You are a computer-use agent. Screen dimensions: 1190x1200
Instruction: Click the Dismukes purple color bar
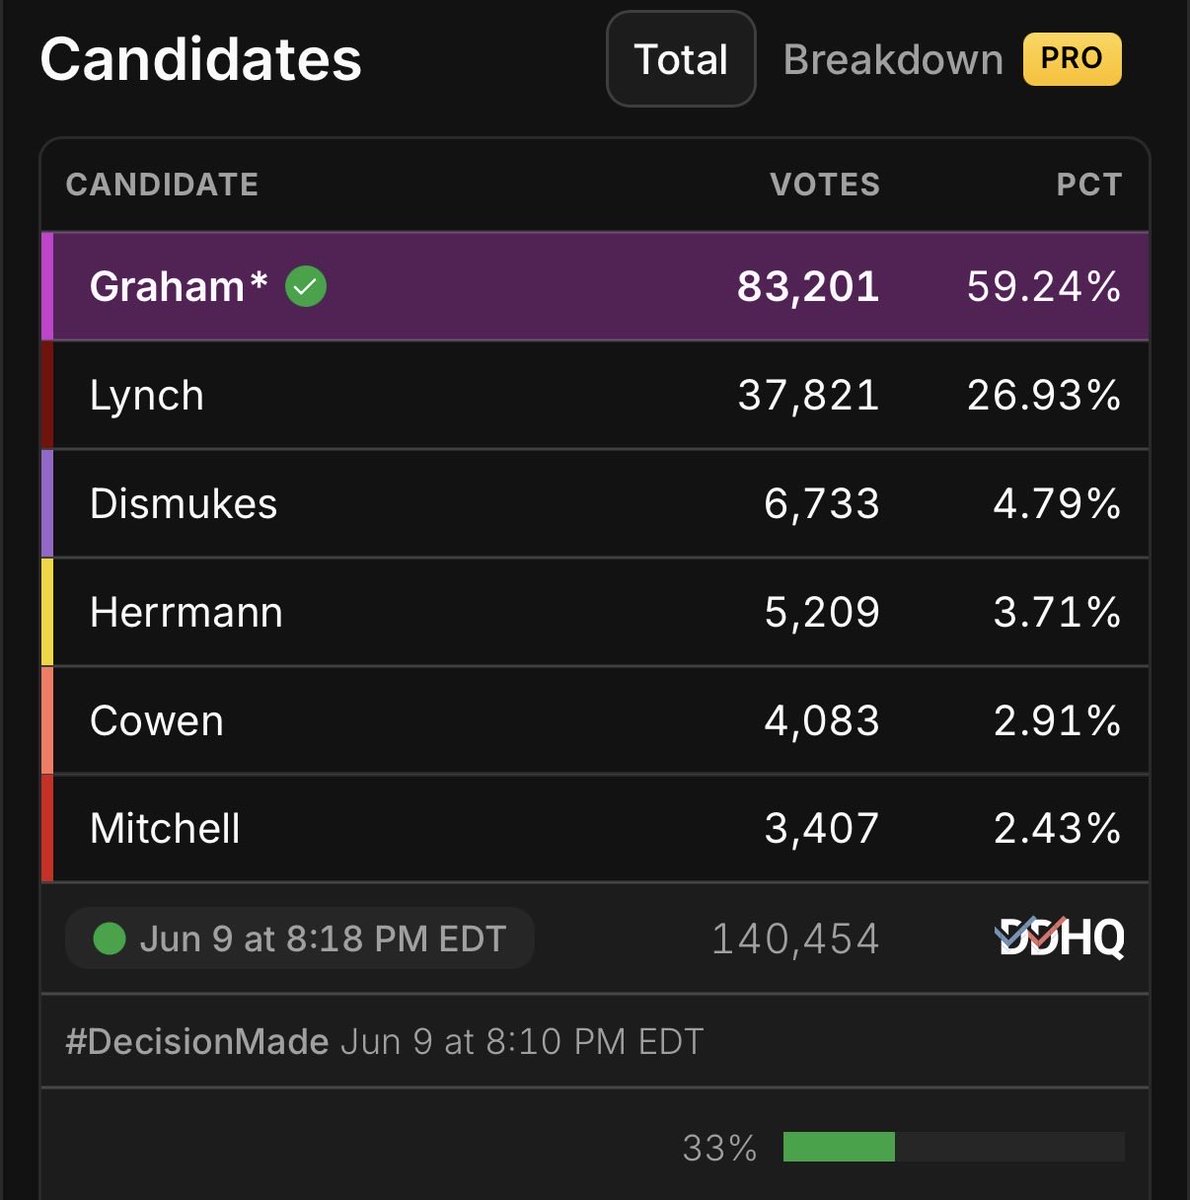[x=47, y=504]
